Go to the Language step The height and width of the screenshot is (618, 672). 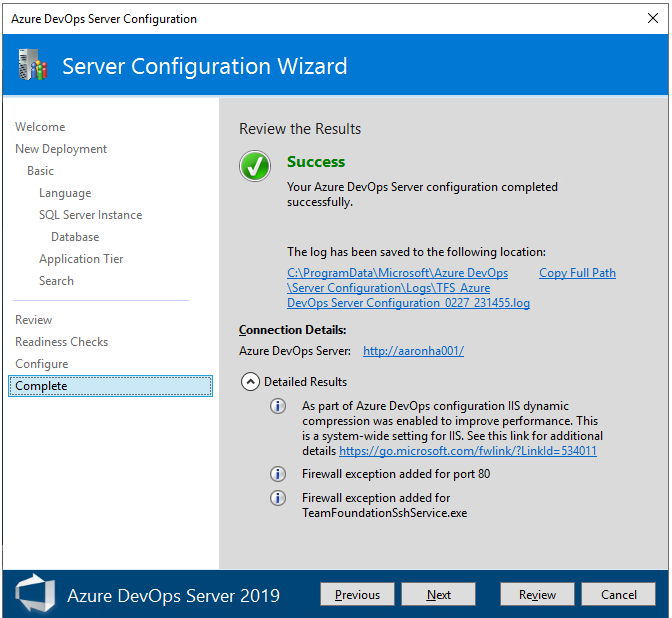click(65, 193)
